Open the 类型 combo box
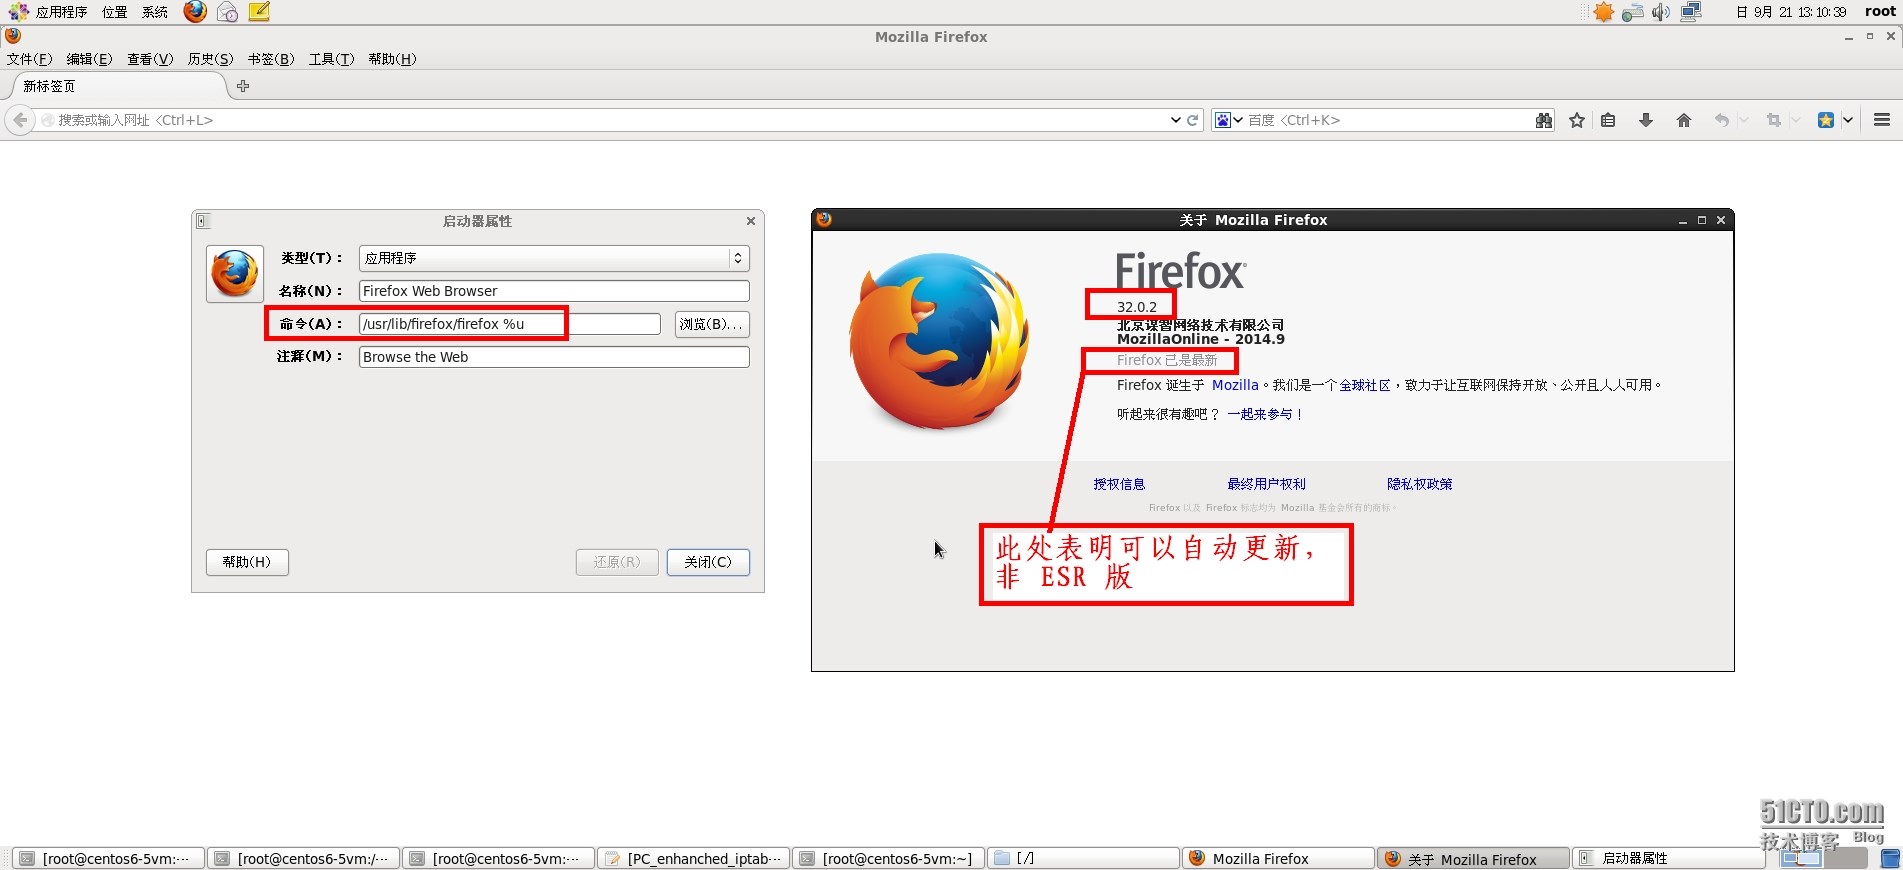 click(x=554, y=258)
